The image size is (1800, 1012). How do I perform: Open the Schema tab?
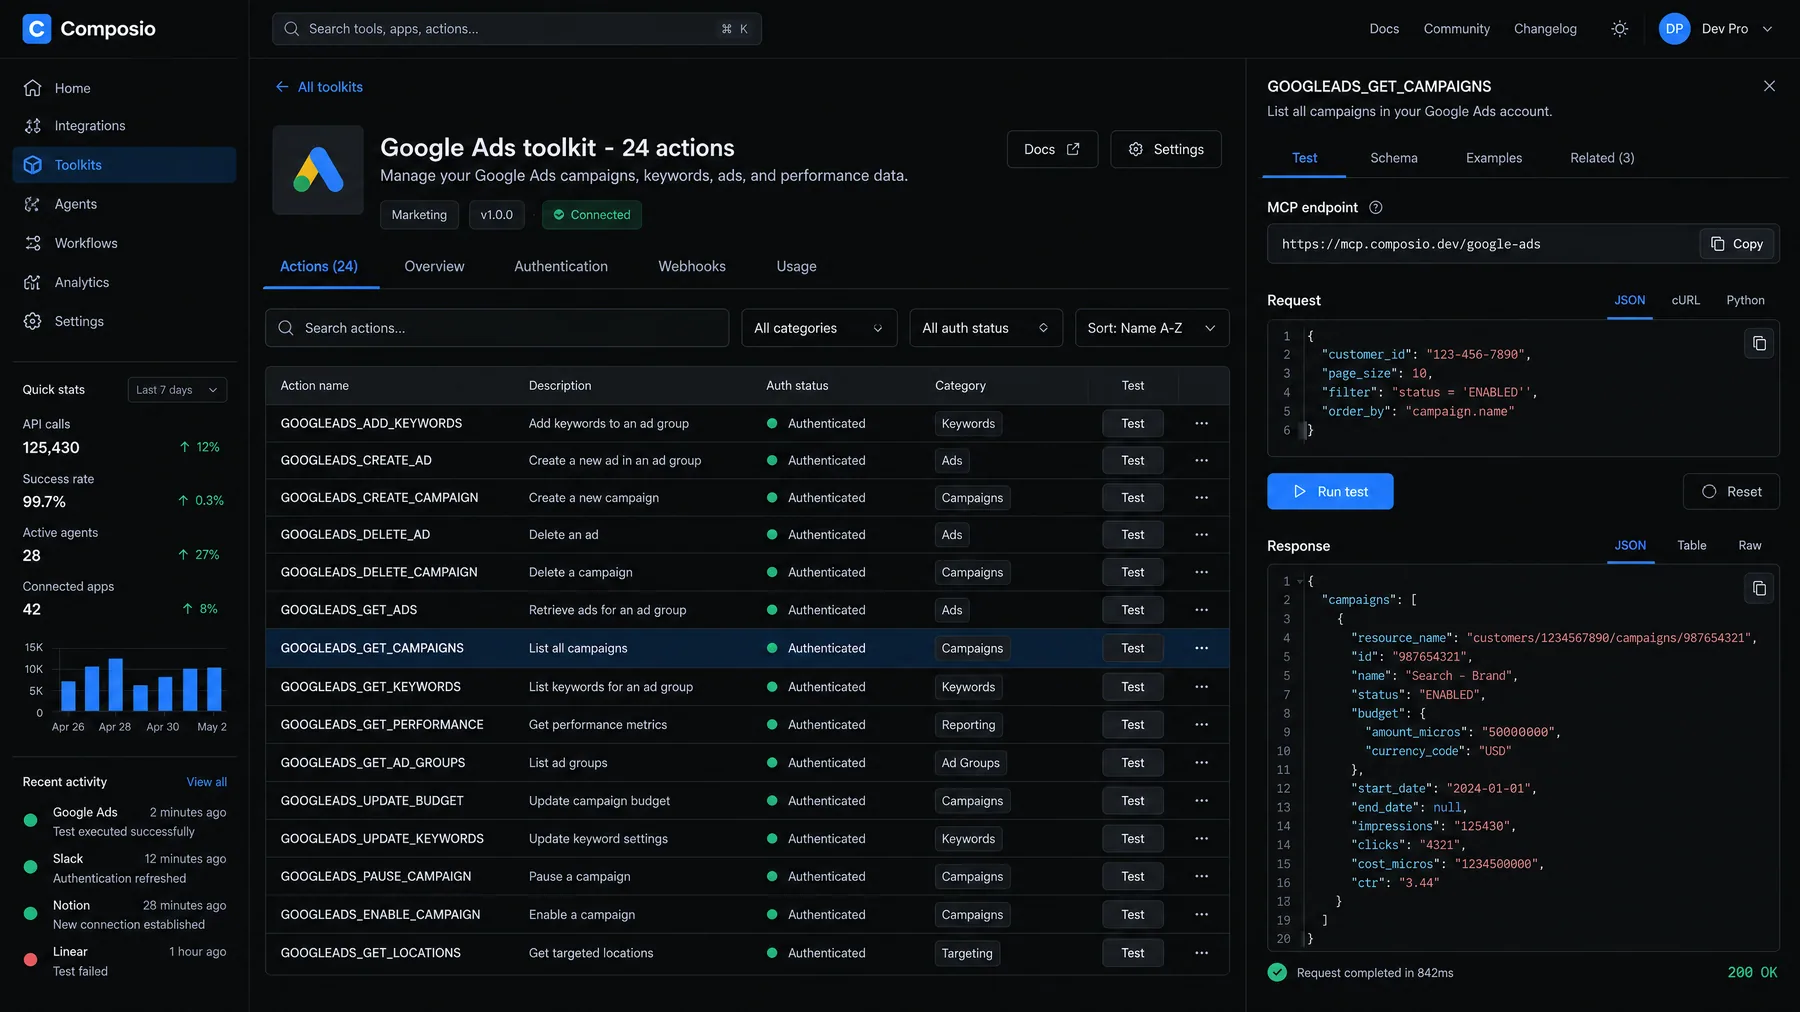[x=1394, y=158]
